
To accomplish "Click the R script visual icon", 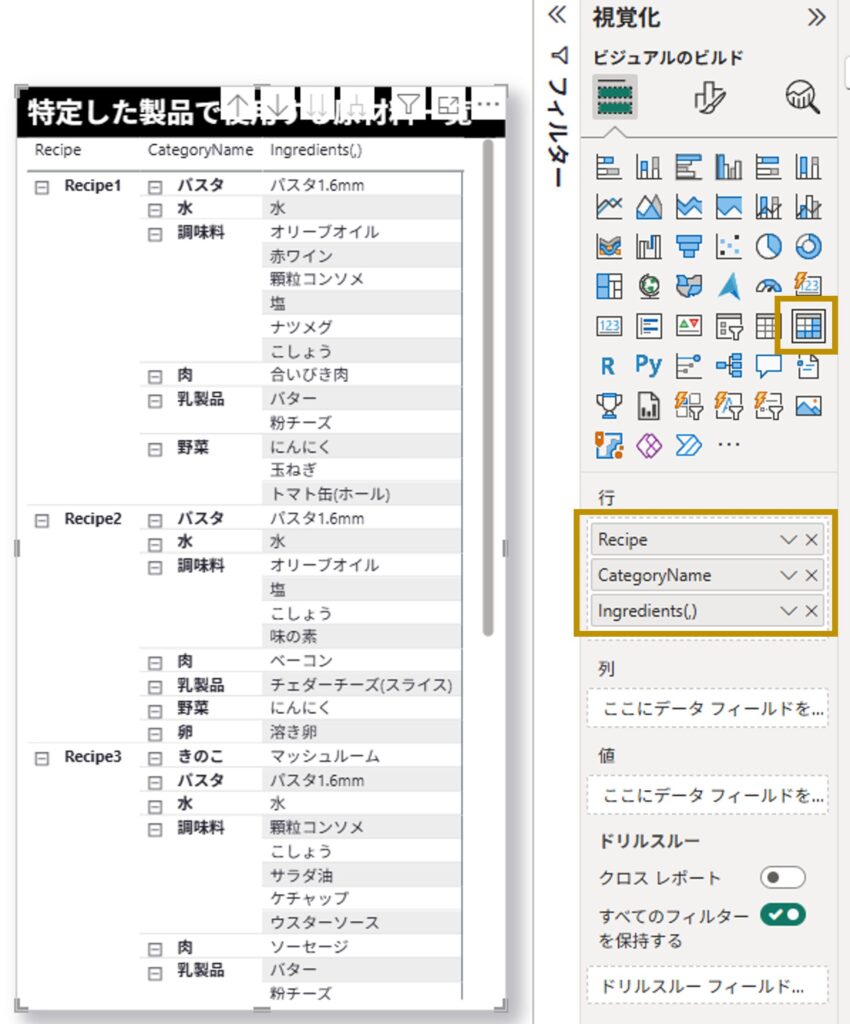I will (608, 366).
